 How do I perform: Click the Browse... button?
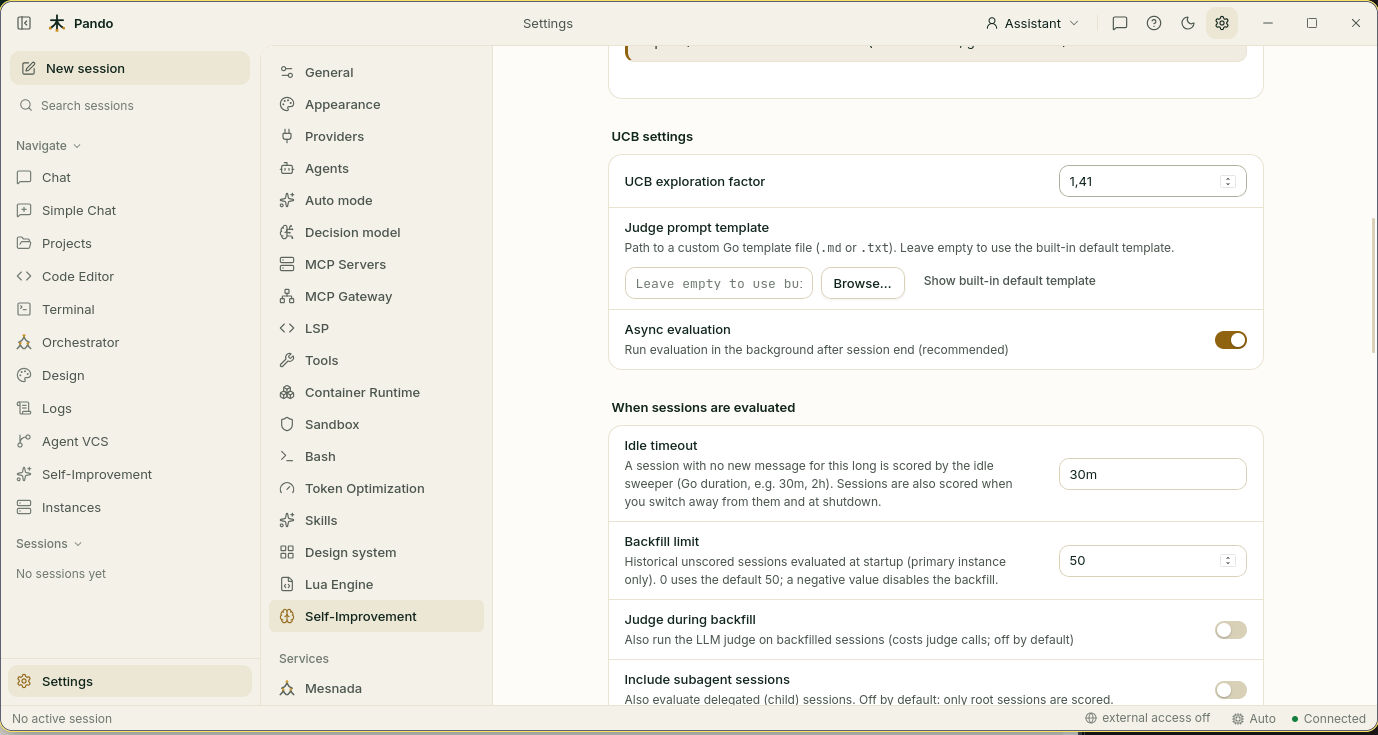tap(862, 283)
